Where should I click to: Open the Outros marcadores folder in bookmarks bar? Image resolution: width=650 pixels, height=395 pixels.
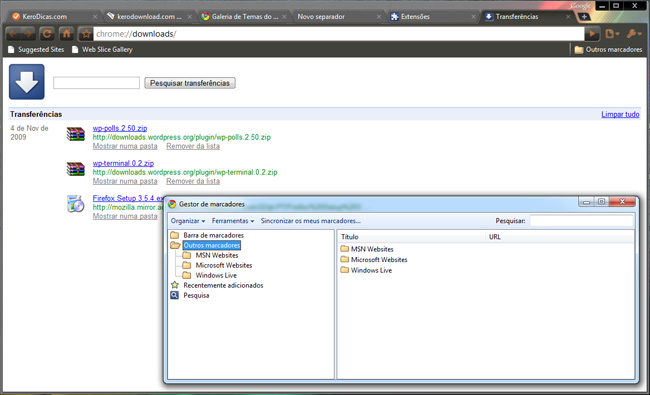click(x=608, y=49)
